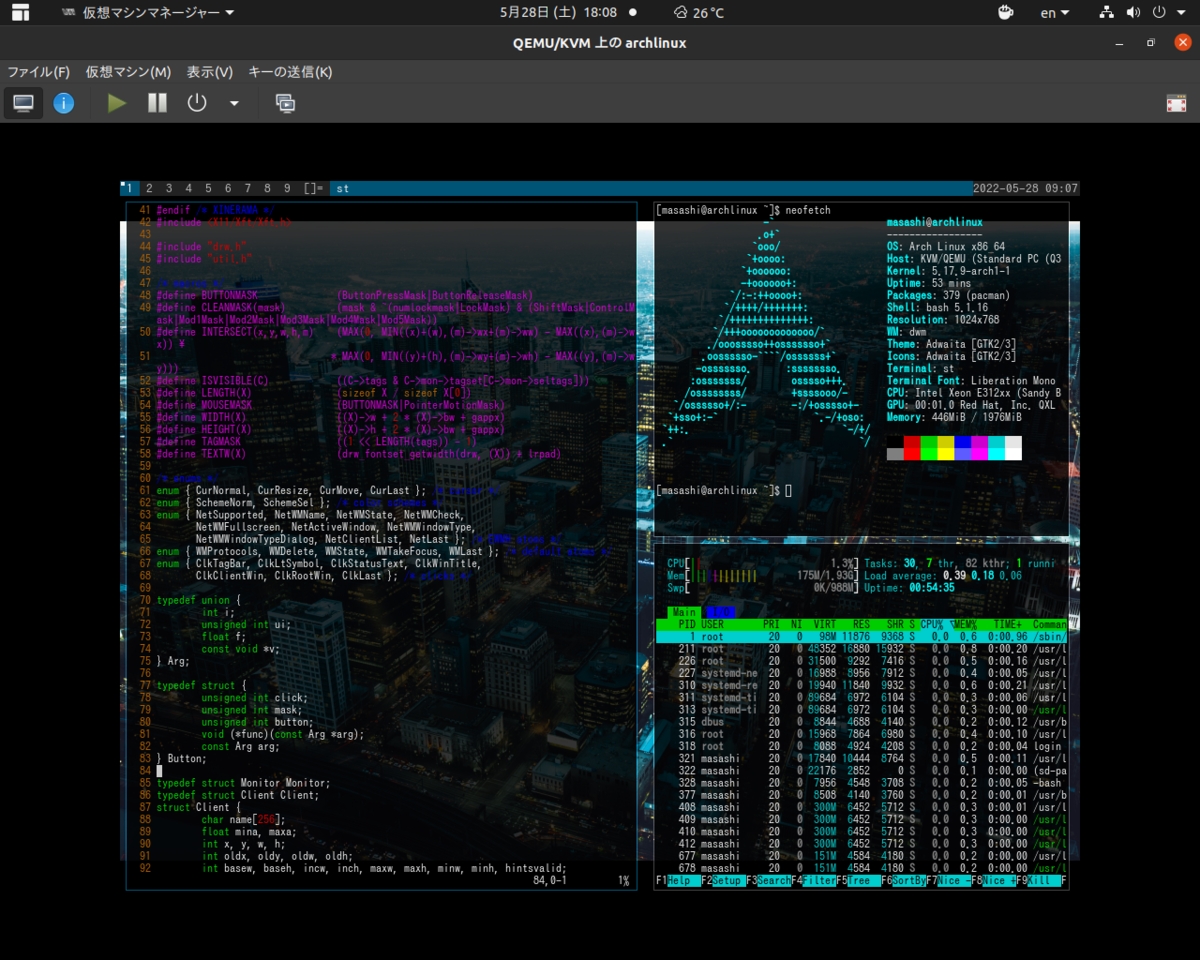
Task: Sort htop by the USER column header
Action: 713,624
